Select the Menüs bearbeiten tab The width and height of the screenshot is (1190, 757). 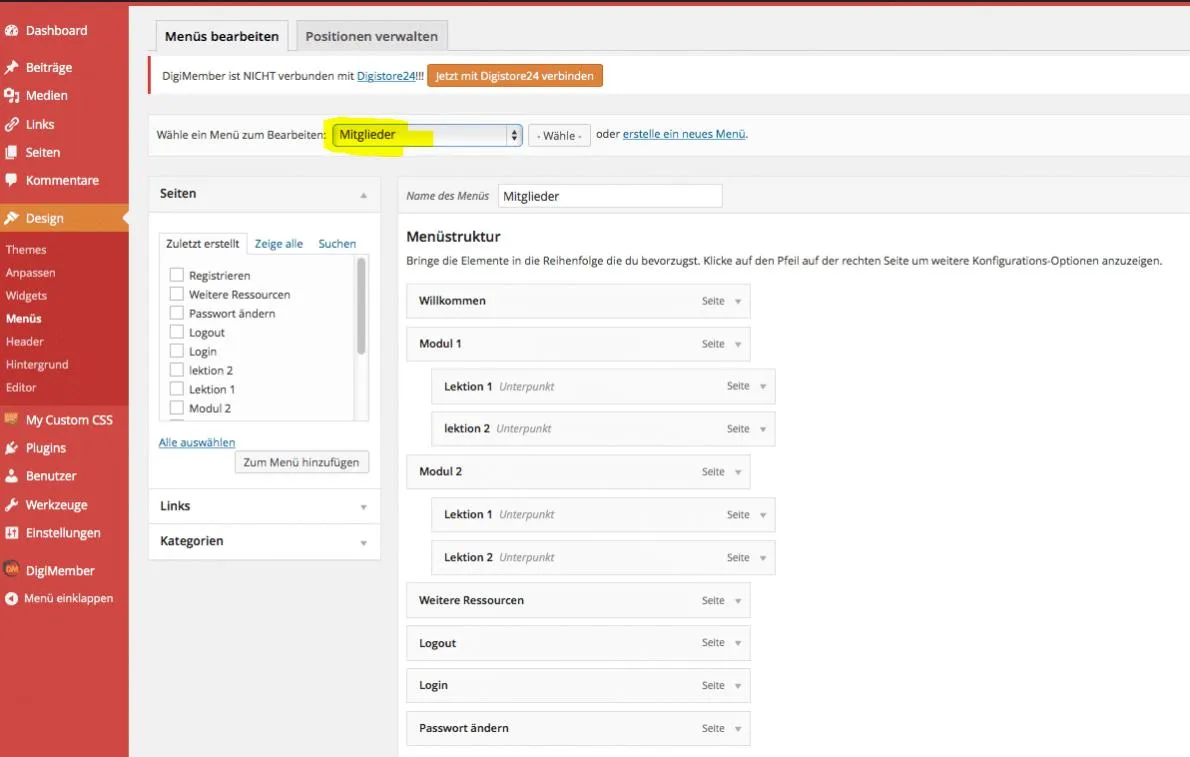pyautogui.click(x=222, y=36)
